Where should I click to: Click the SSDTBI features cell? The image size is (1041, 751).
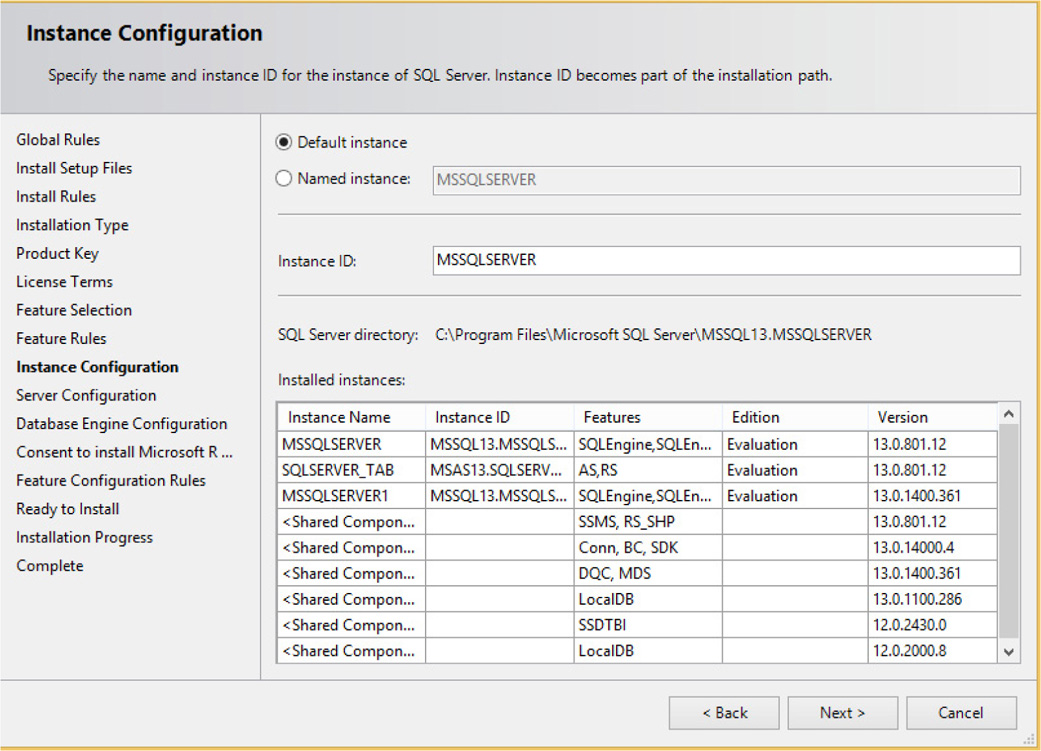tap(648, 626)
